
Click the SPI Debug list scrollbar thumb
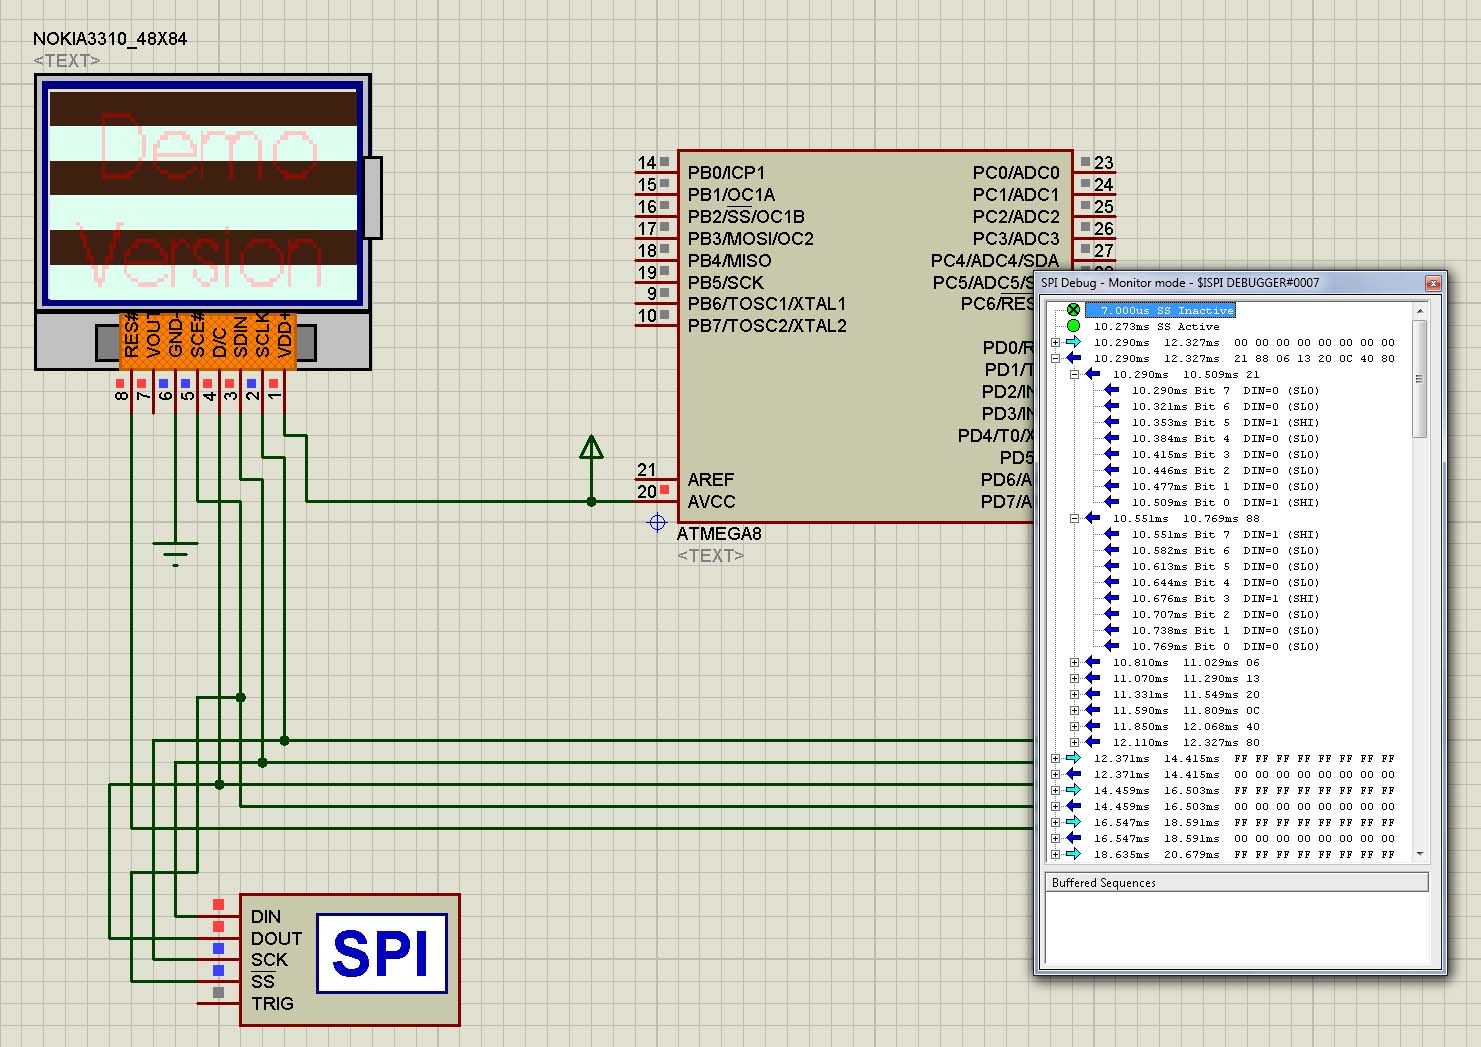tap(1419, 379)
